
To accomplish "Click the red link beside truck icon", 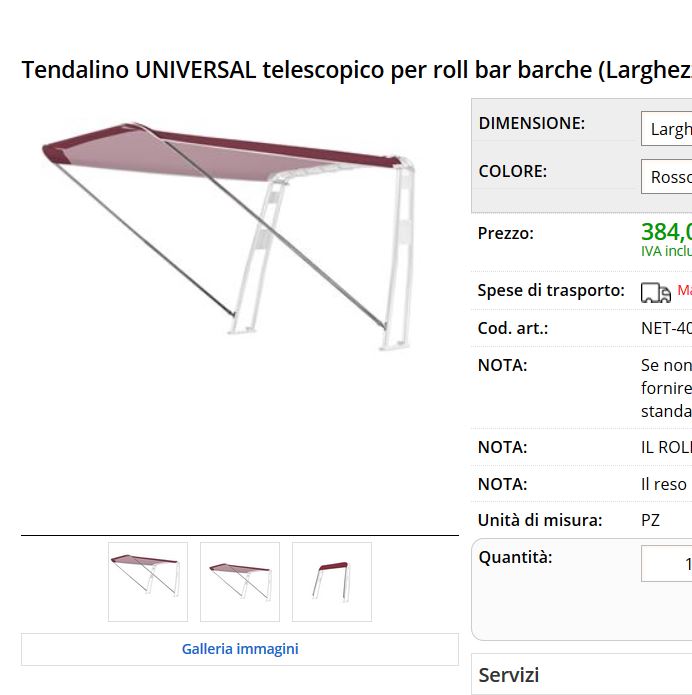I will (x=684, y=290).
